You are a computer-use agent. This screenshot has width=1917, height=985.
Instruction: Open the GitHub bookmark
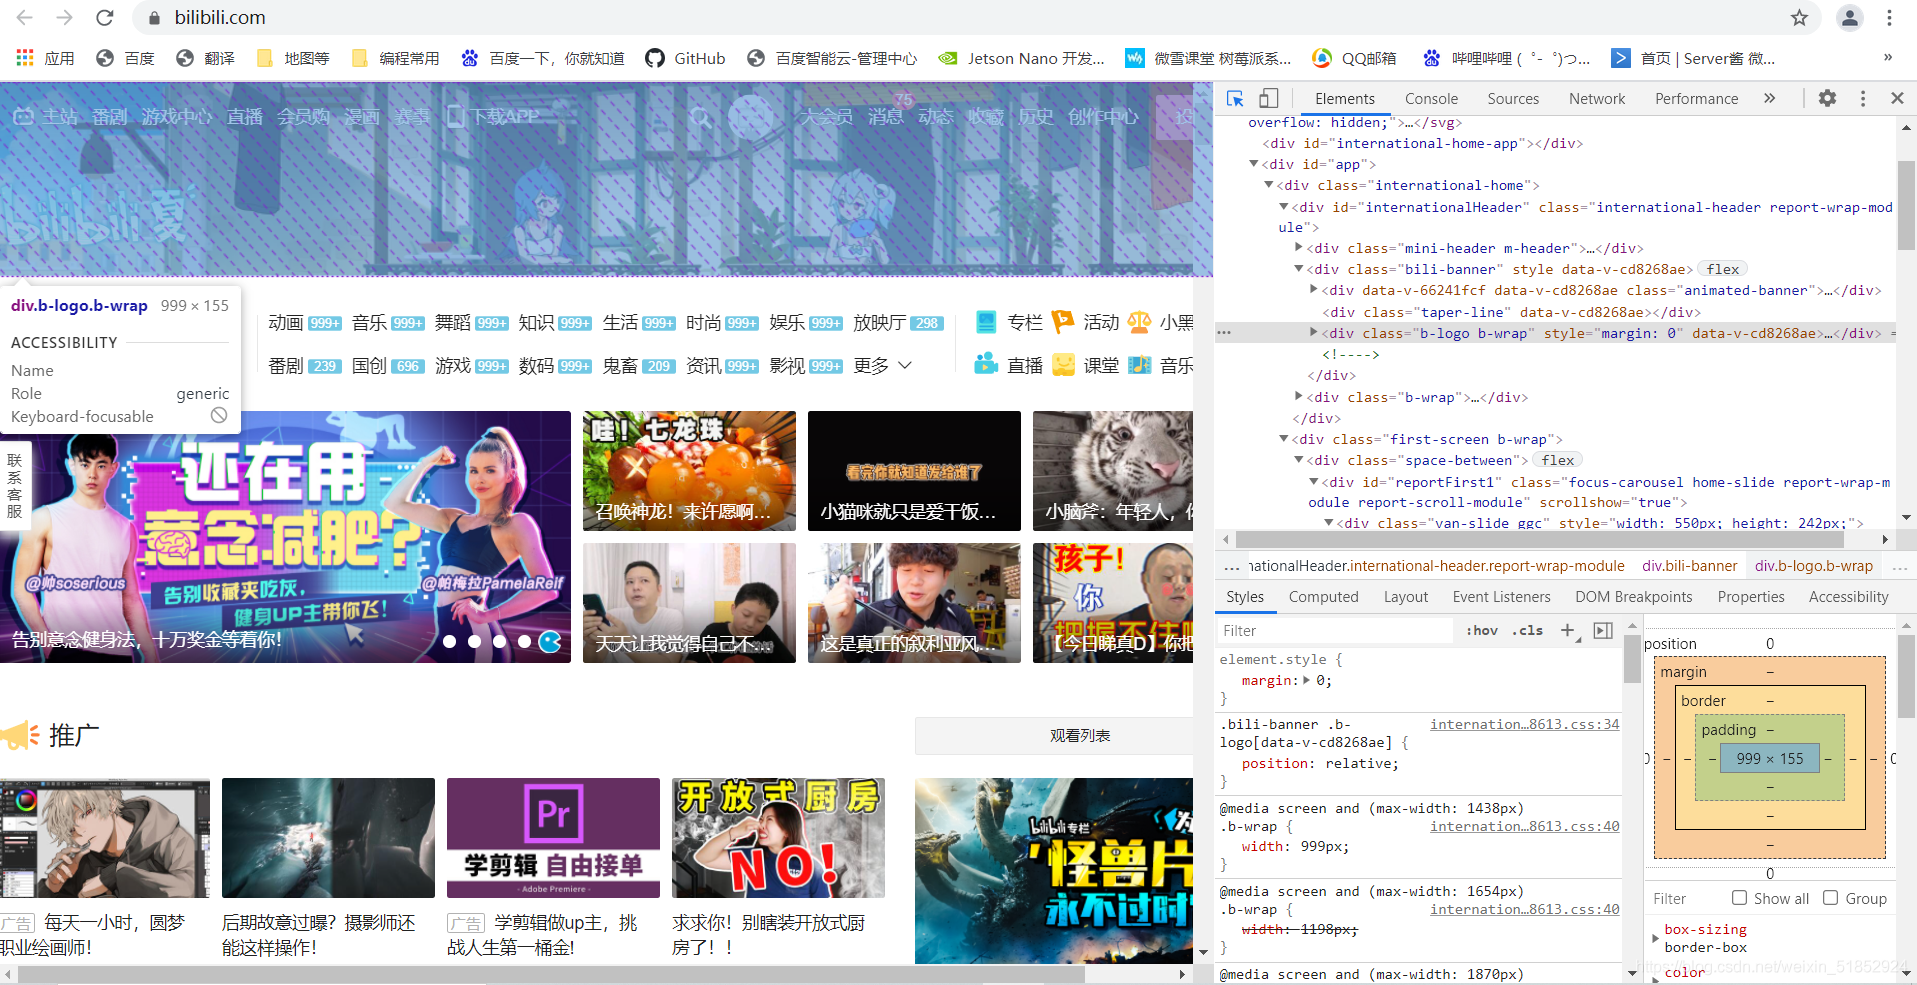(x=685, y=58)
